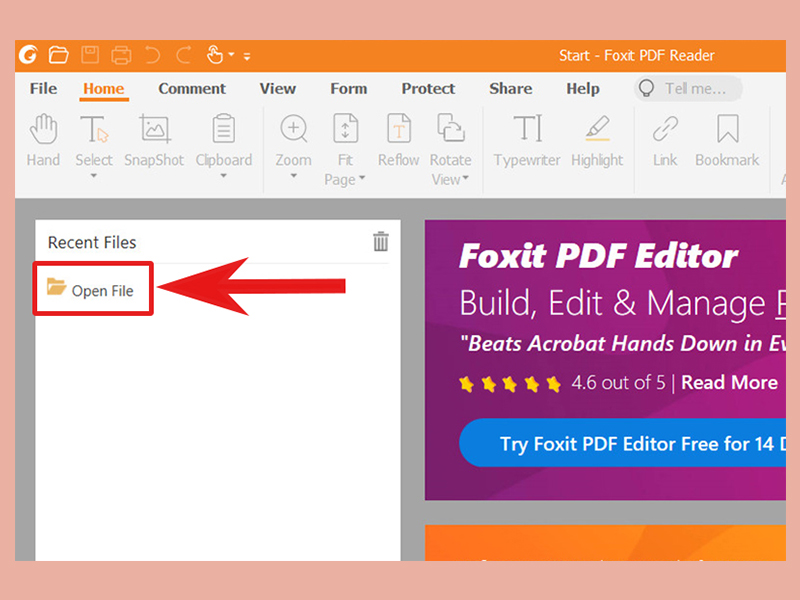This screenshot has width=800, height=600.
Task: Click the Zoom magnifier tool
Action: 294,129
